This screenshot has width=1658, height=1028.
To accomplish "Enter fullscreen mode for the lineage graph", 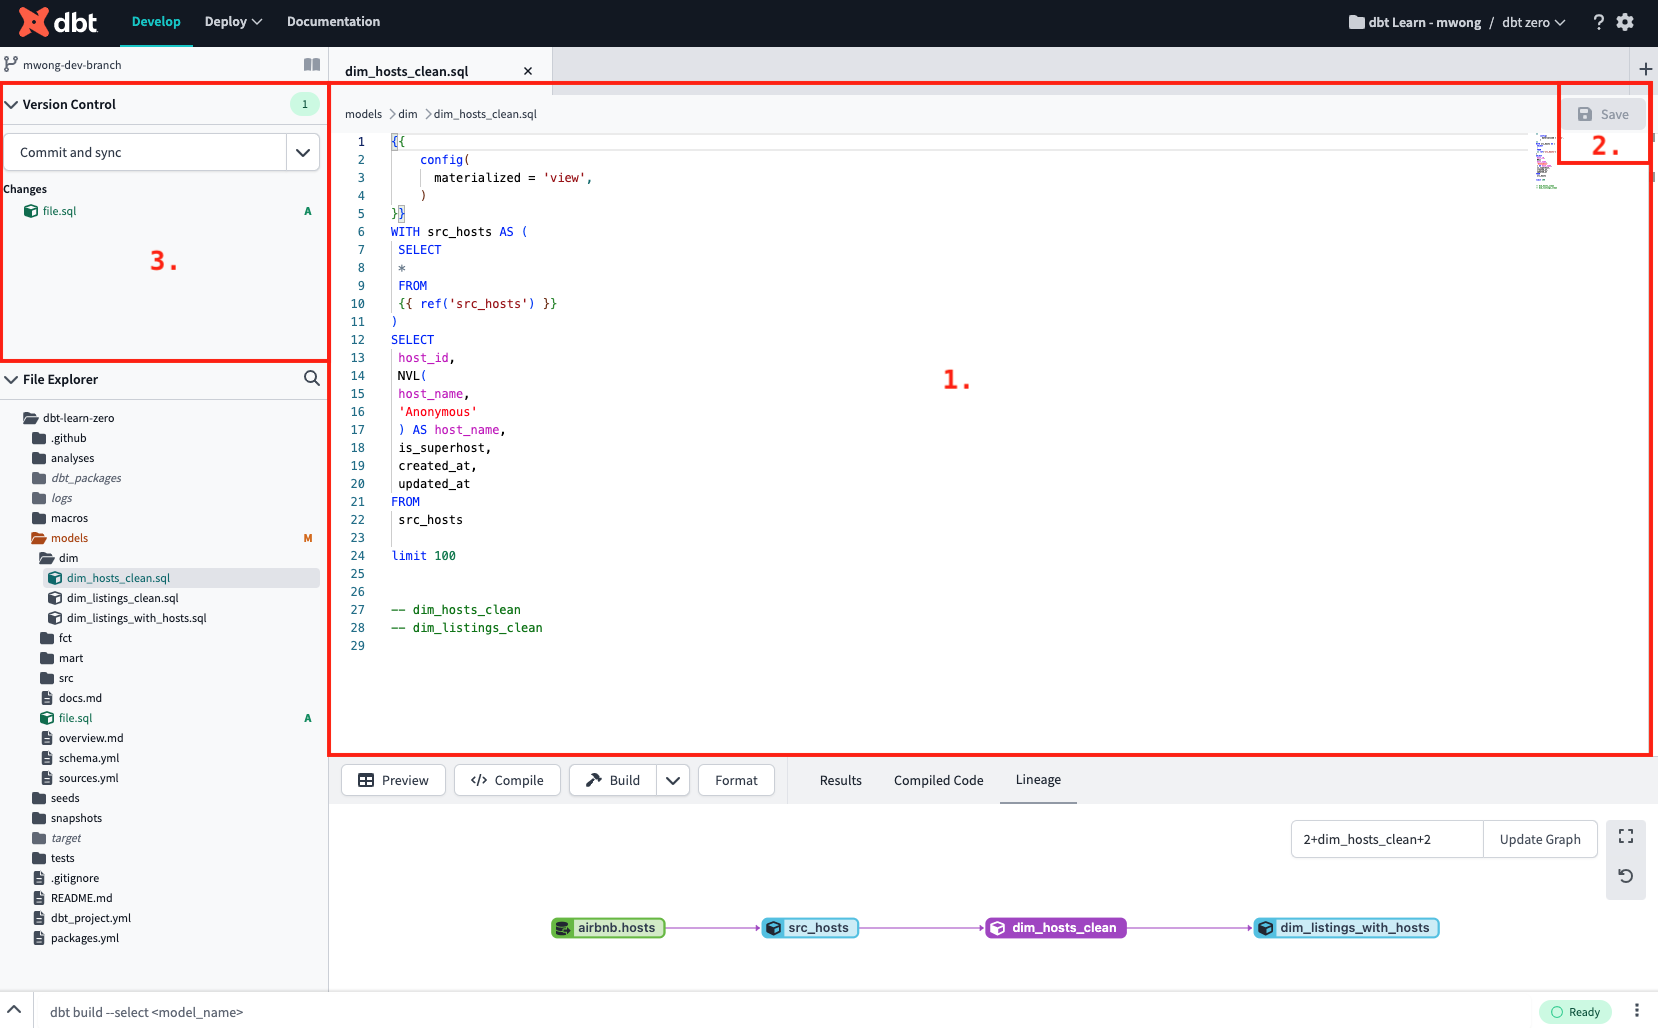I will click(1626, 836).
